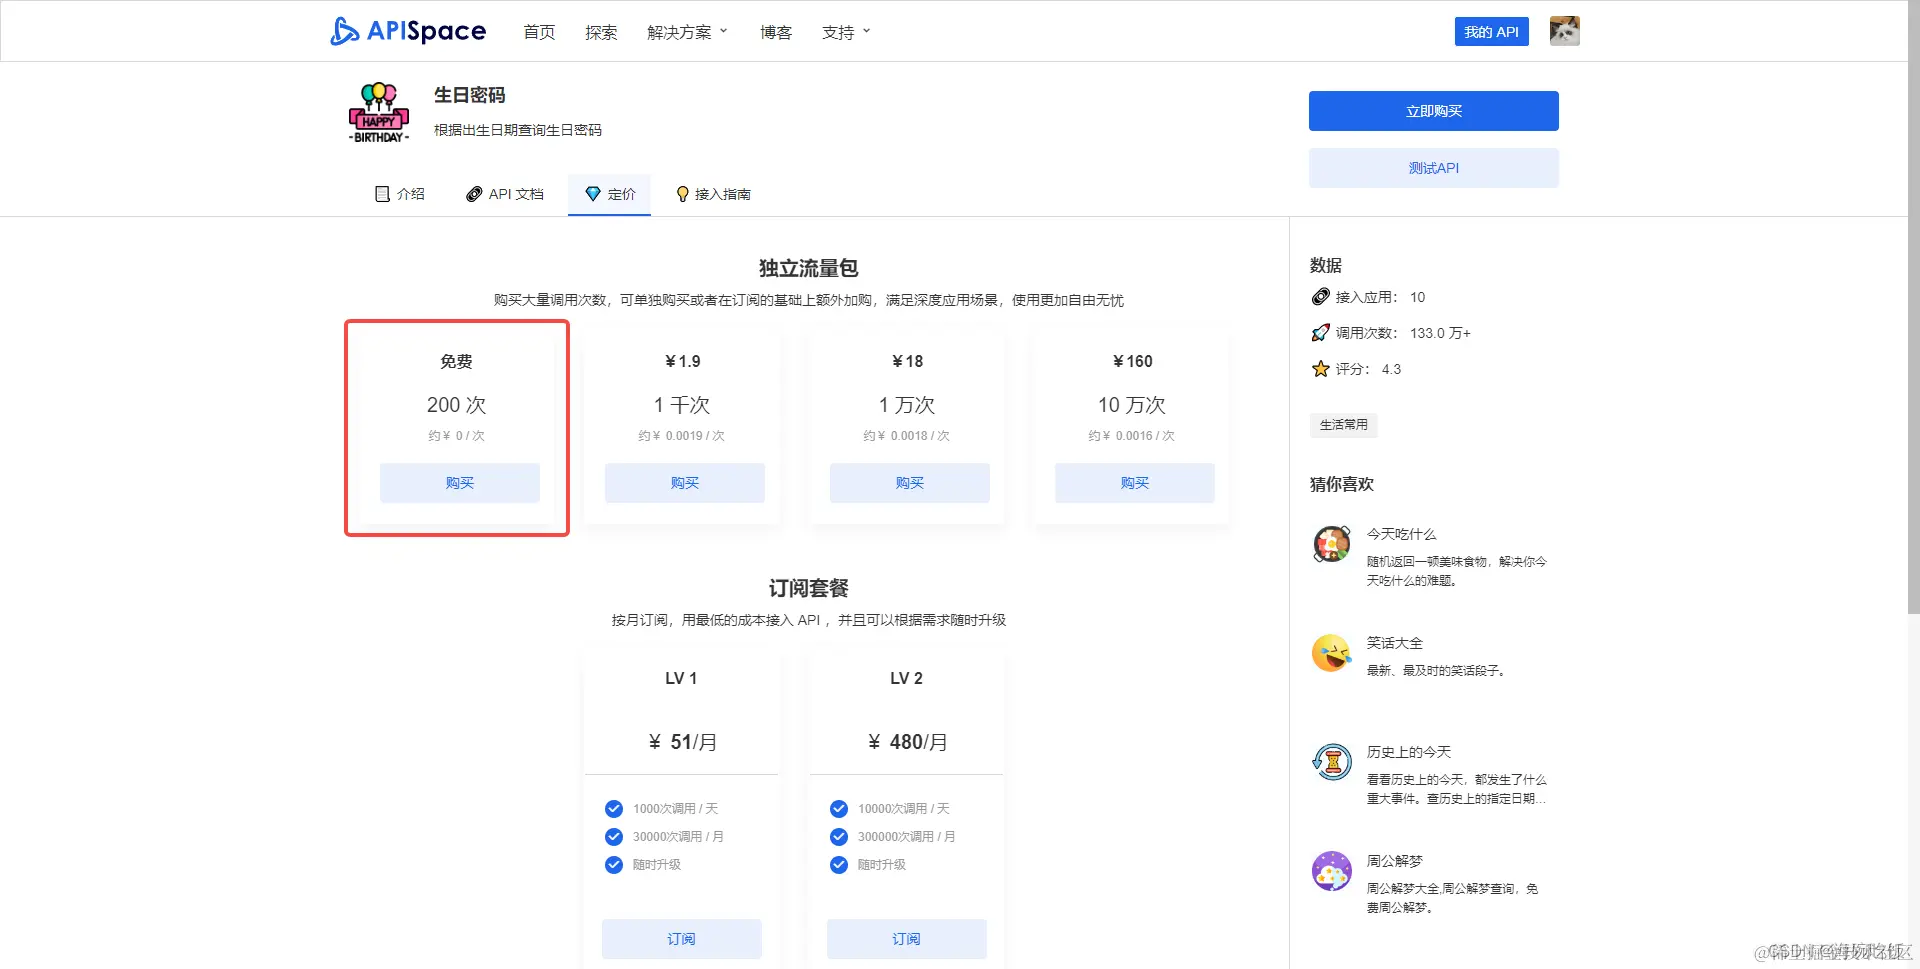This screenshot has width=1920, height=969.
Task: Open the 首页 menu item
Action: (538, 31)
